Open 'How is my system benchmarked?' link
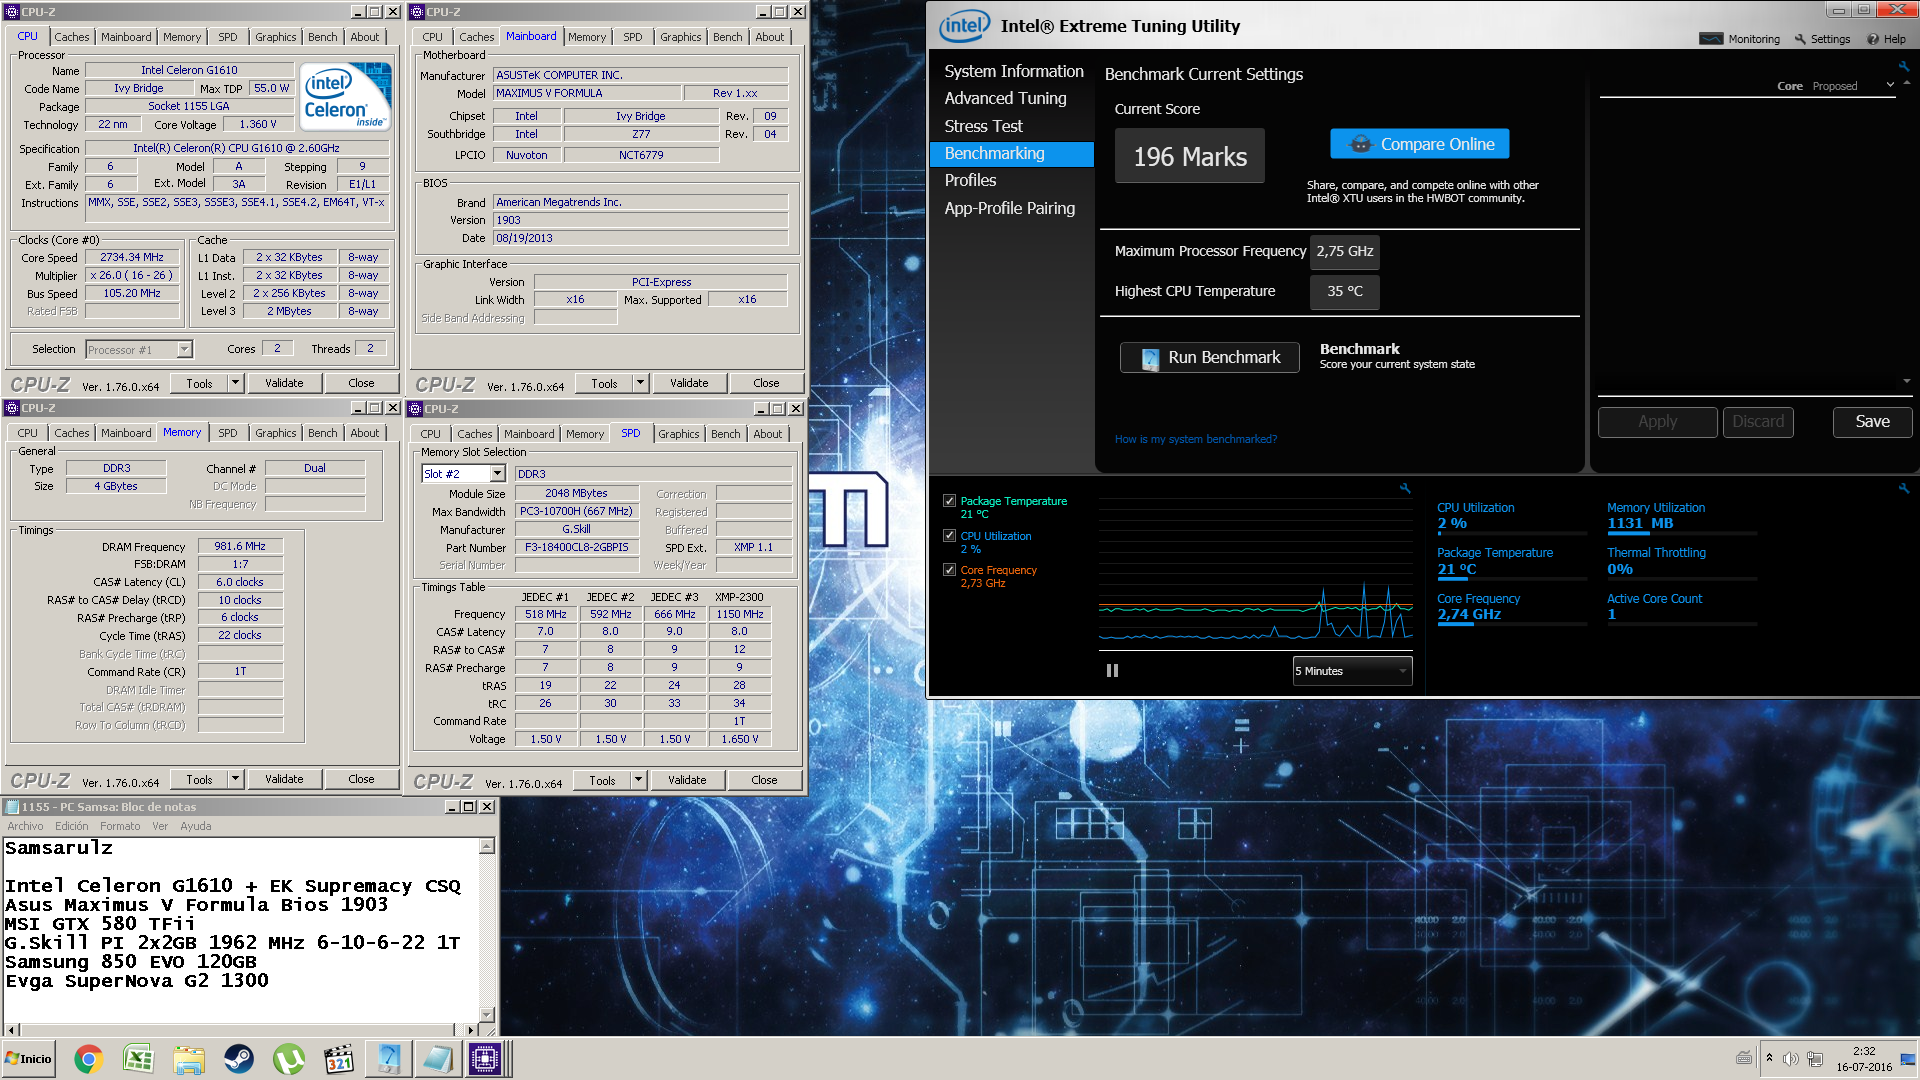 [1195, 439]
